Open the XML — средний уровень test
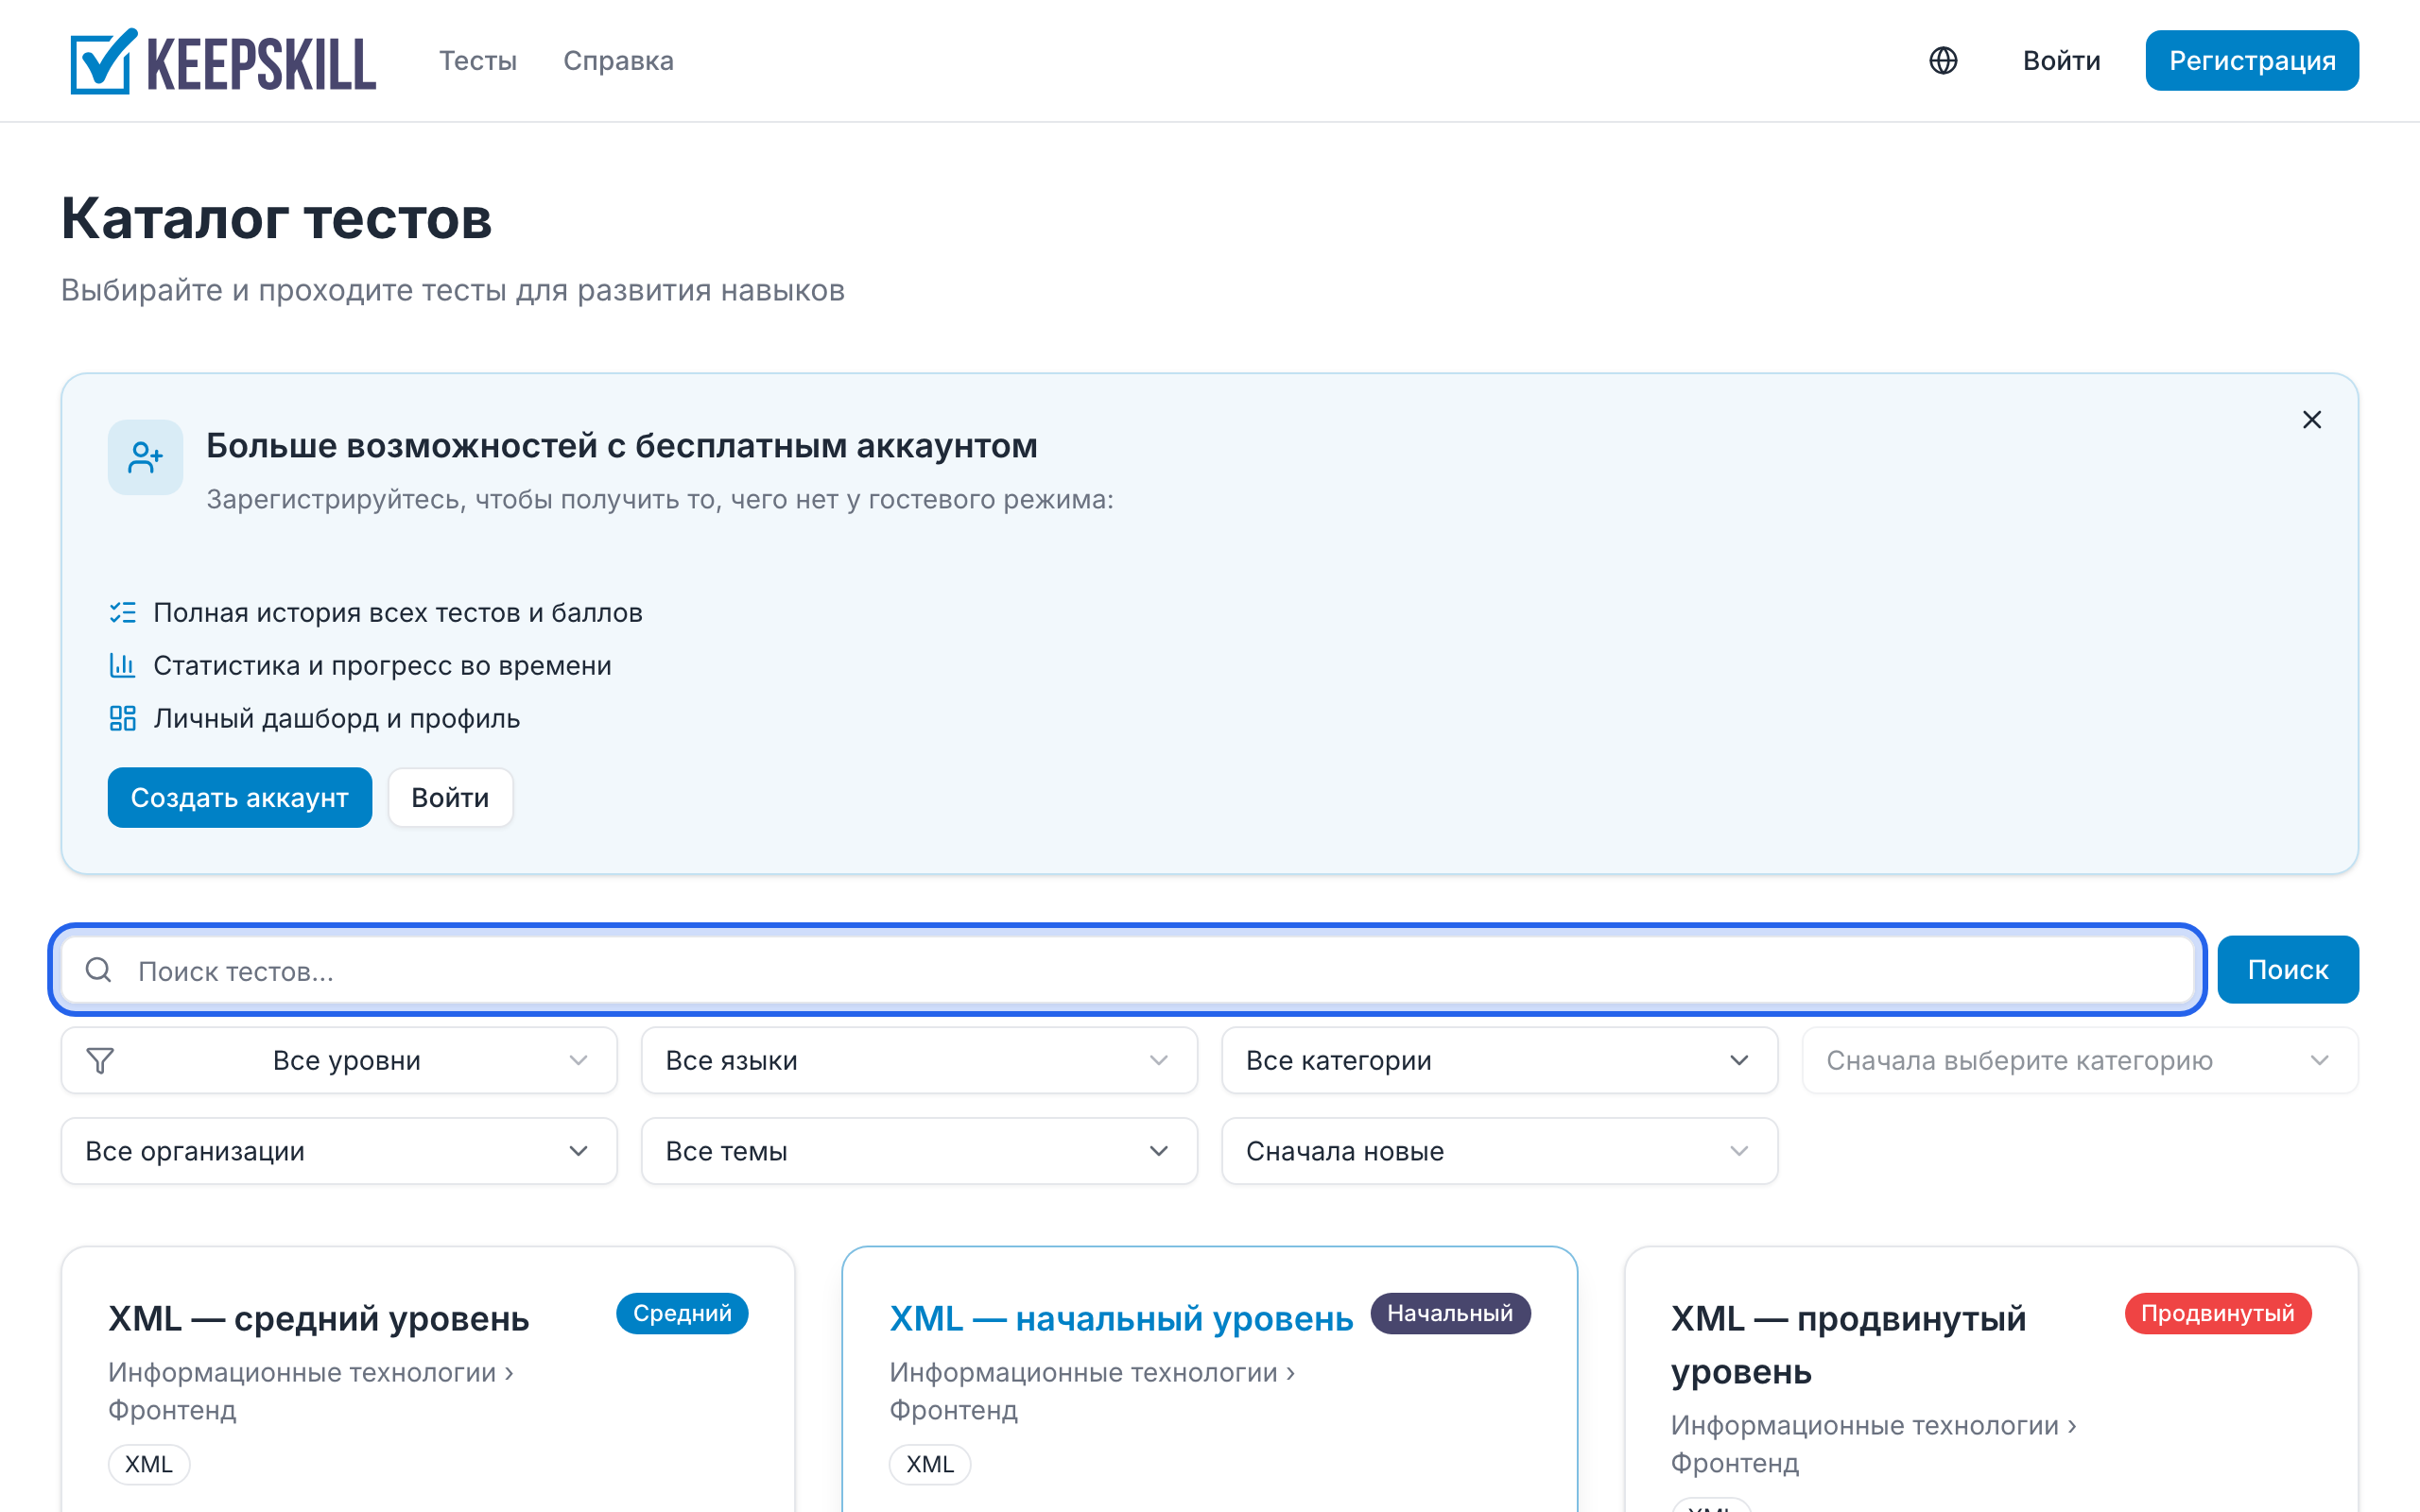Image resolution: width=2420 pixels, height=1512 pixels. click(x=318, y=1319)
